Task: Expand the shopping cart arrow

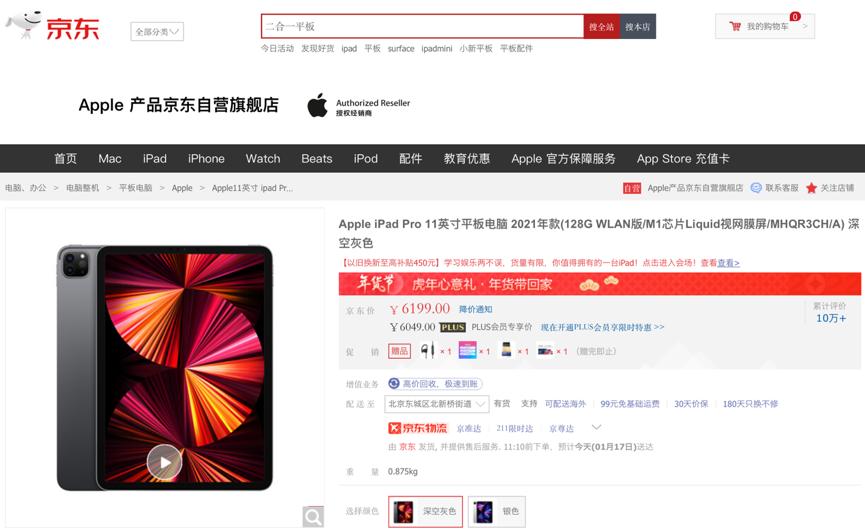Action: pos(805,26)
